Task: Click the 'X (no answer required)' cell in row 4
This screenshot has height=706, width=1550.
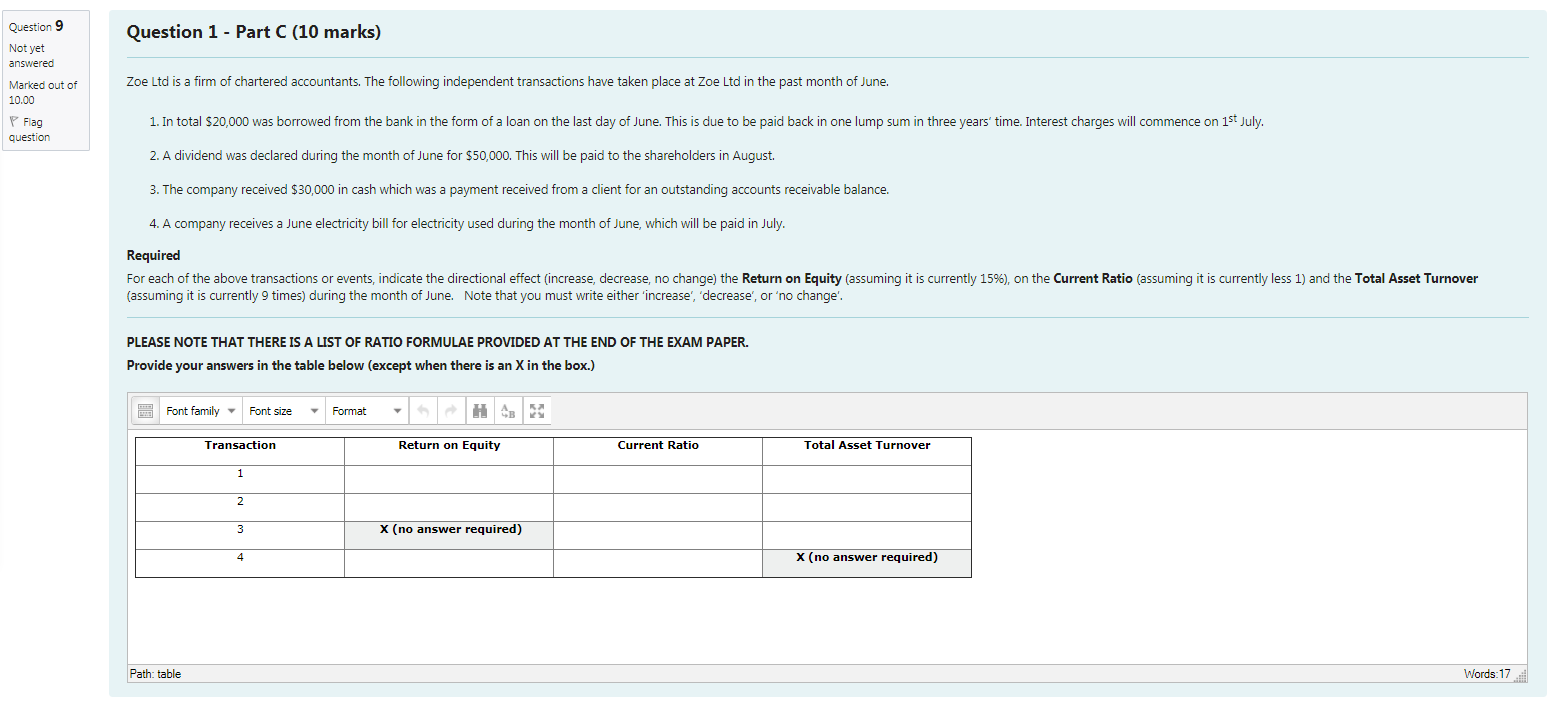Action: pyautogui.click(x=867, y=564)
